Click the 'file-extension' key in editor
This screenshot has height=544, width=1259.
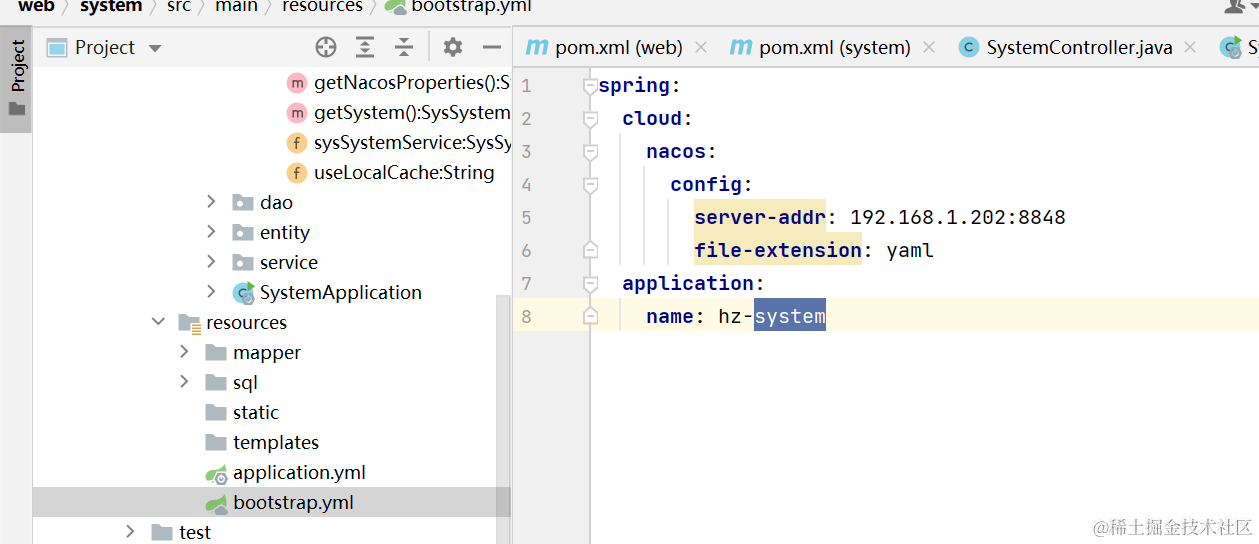tap(778, 250)
